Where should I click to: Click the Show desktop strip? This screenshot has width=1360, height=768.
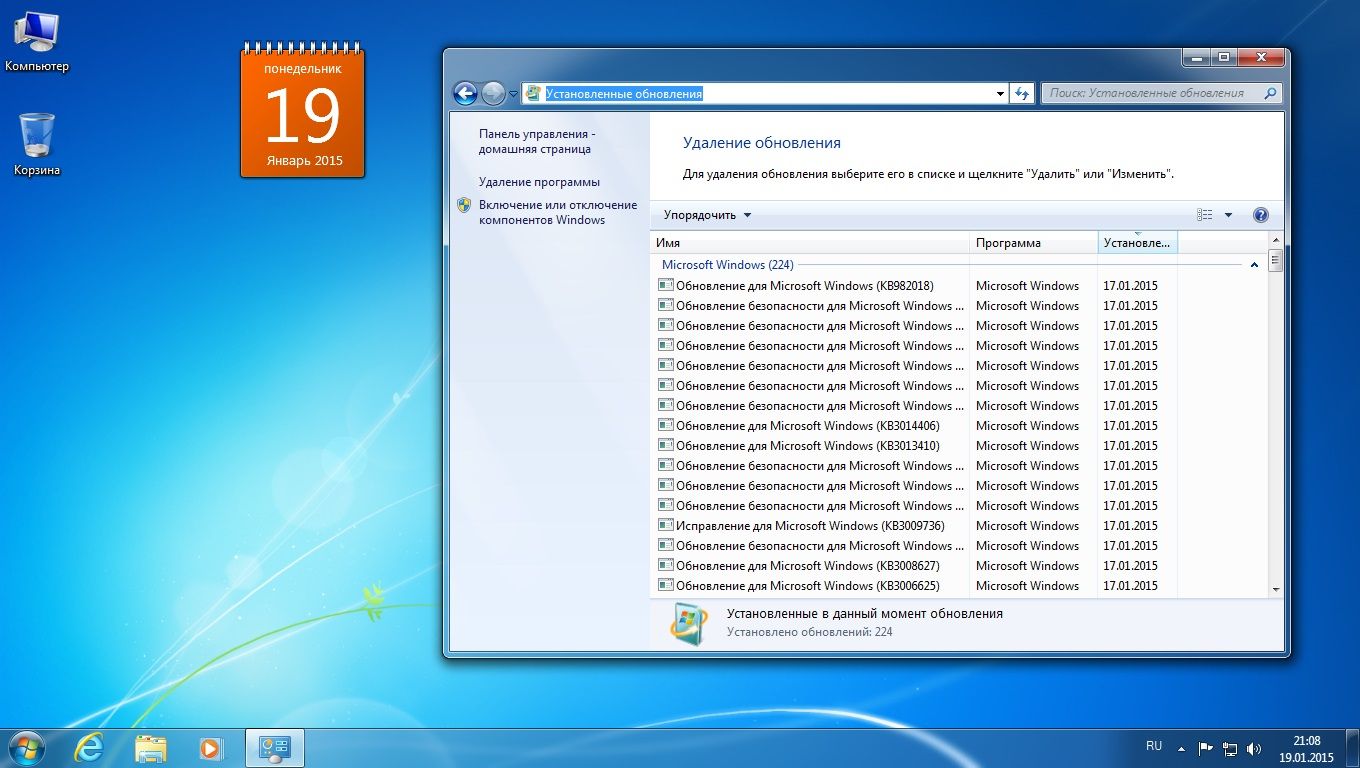point(1352,749)
